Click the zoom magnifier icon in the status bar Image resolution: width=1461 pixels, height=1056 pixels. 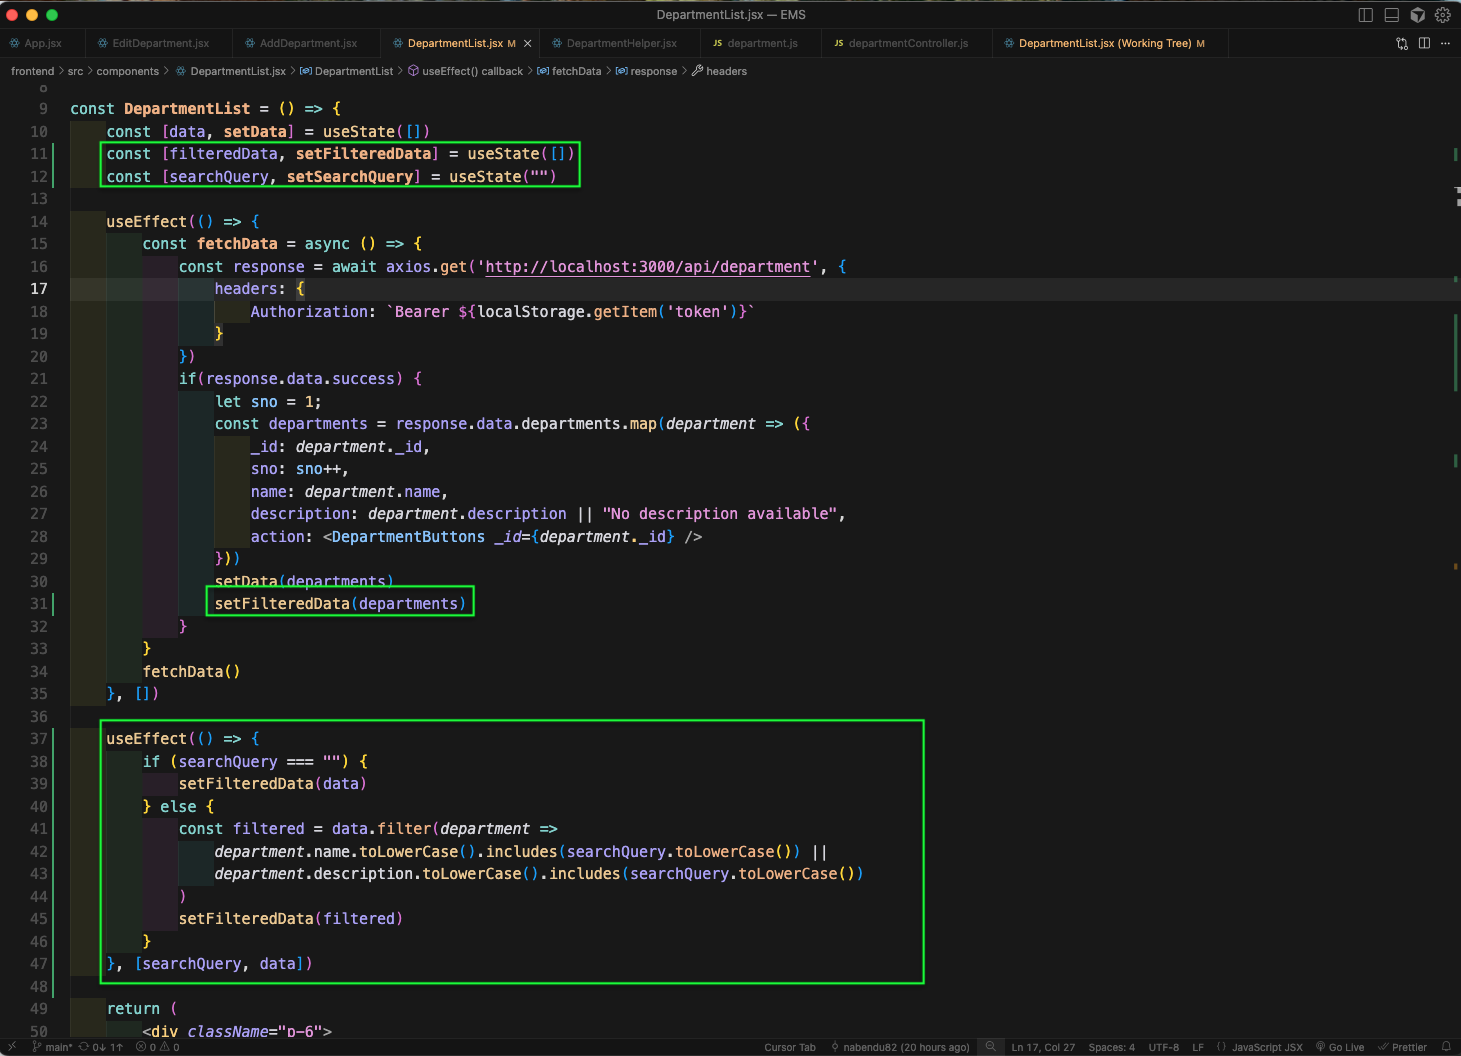(990, 1047)
